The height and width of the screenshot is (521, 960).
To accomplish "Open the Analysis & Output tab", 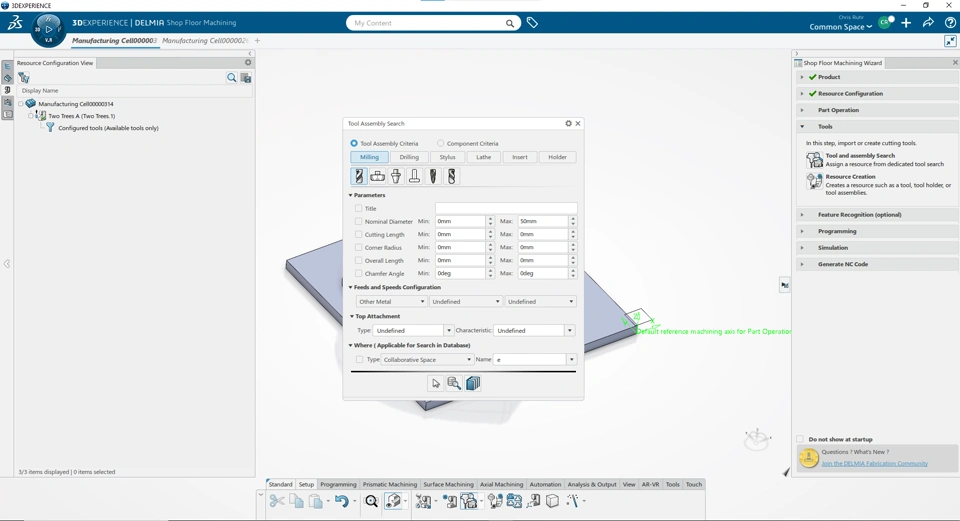I will tap(591, 484).
